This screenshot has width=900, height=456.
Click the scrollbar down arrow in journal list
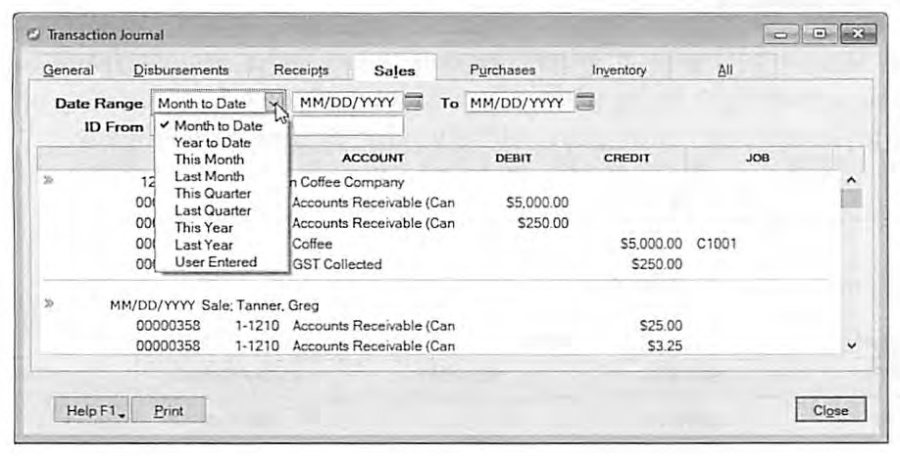(x=851, y=346)
